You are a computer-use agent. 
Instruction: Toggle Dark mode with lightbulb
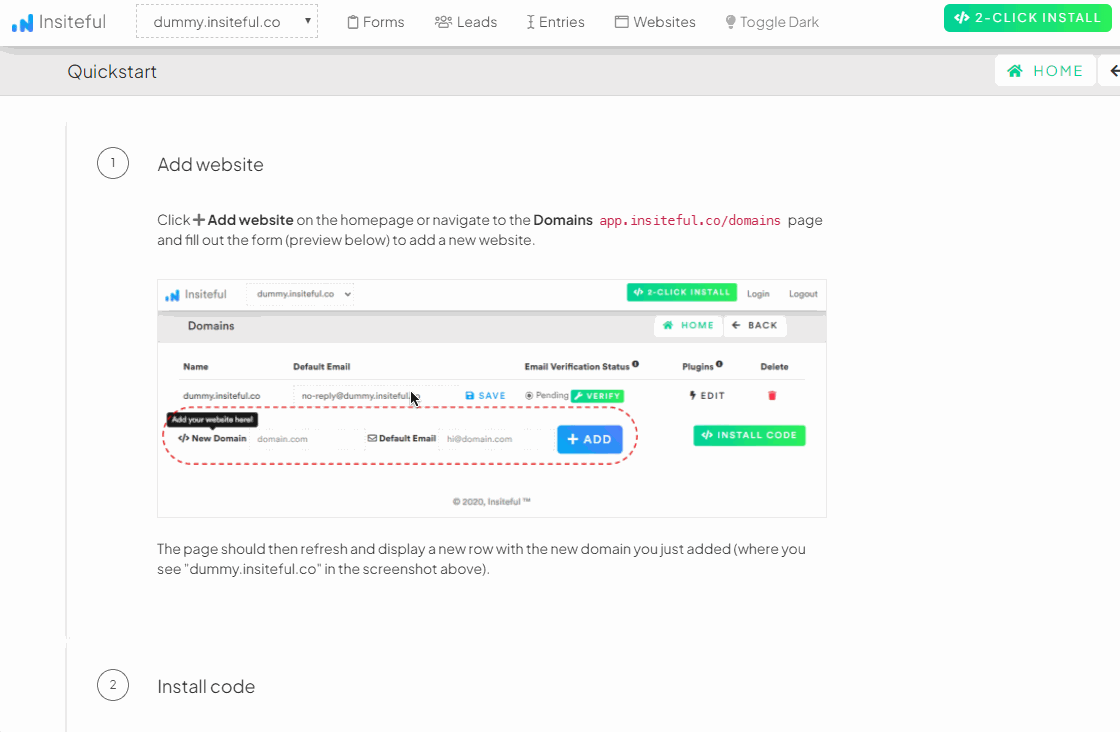772,22
